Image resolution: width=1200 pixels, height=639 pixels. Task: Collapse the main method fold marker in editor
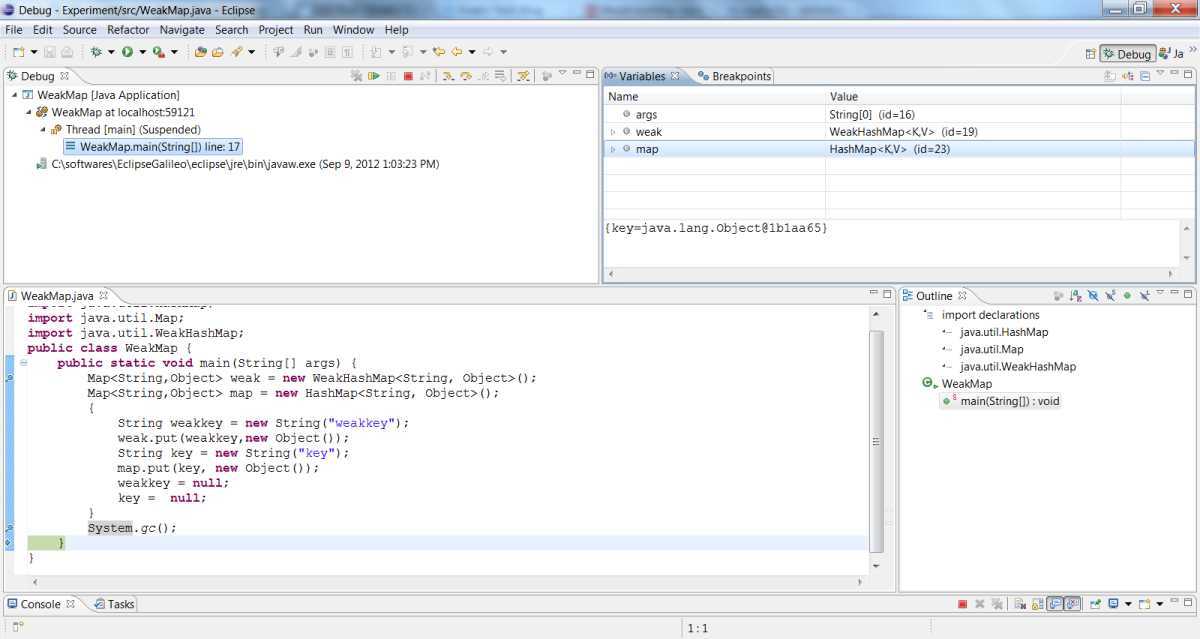(x=23, y=363)
